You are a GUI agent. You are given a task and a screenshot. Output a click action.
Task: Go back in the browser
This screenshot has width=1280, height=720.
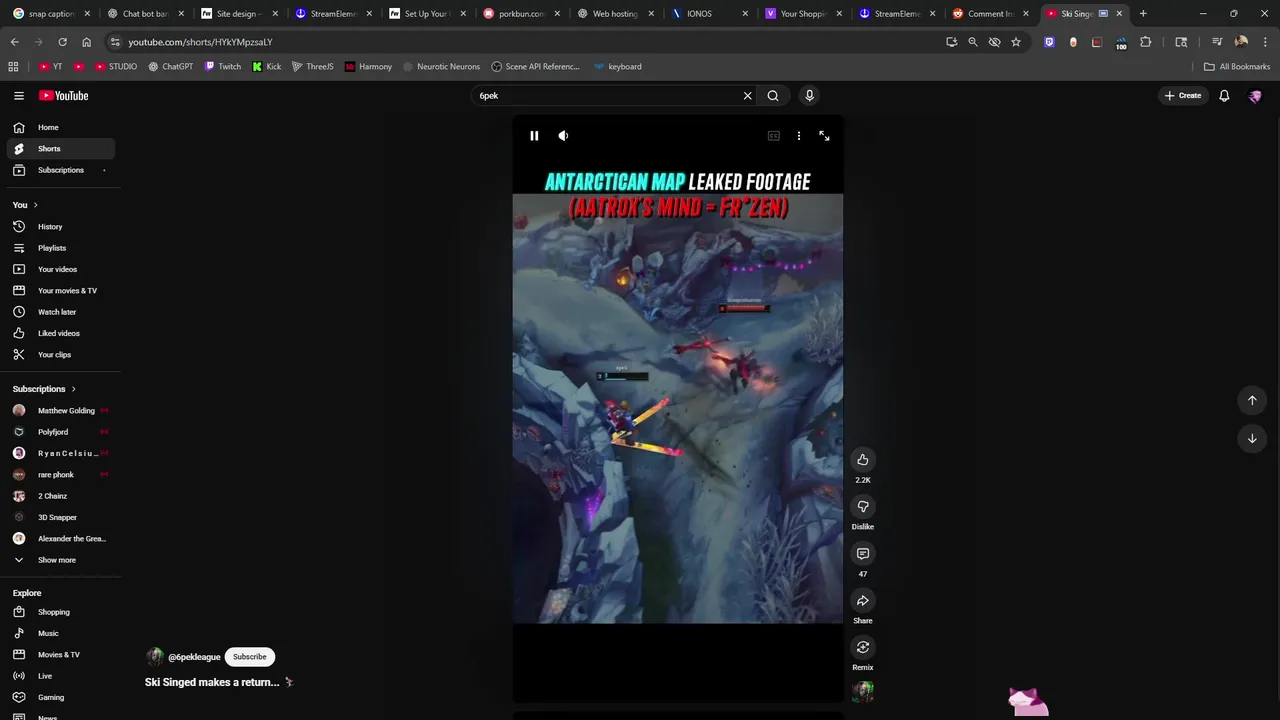click(x=14, y=42)
